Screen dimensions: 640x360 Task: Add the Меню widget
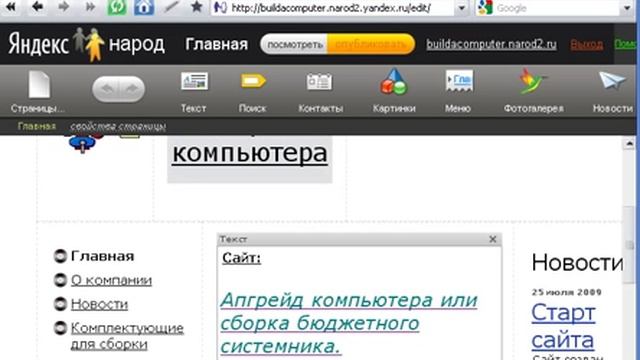[x=458, y=91]
